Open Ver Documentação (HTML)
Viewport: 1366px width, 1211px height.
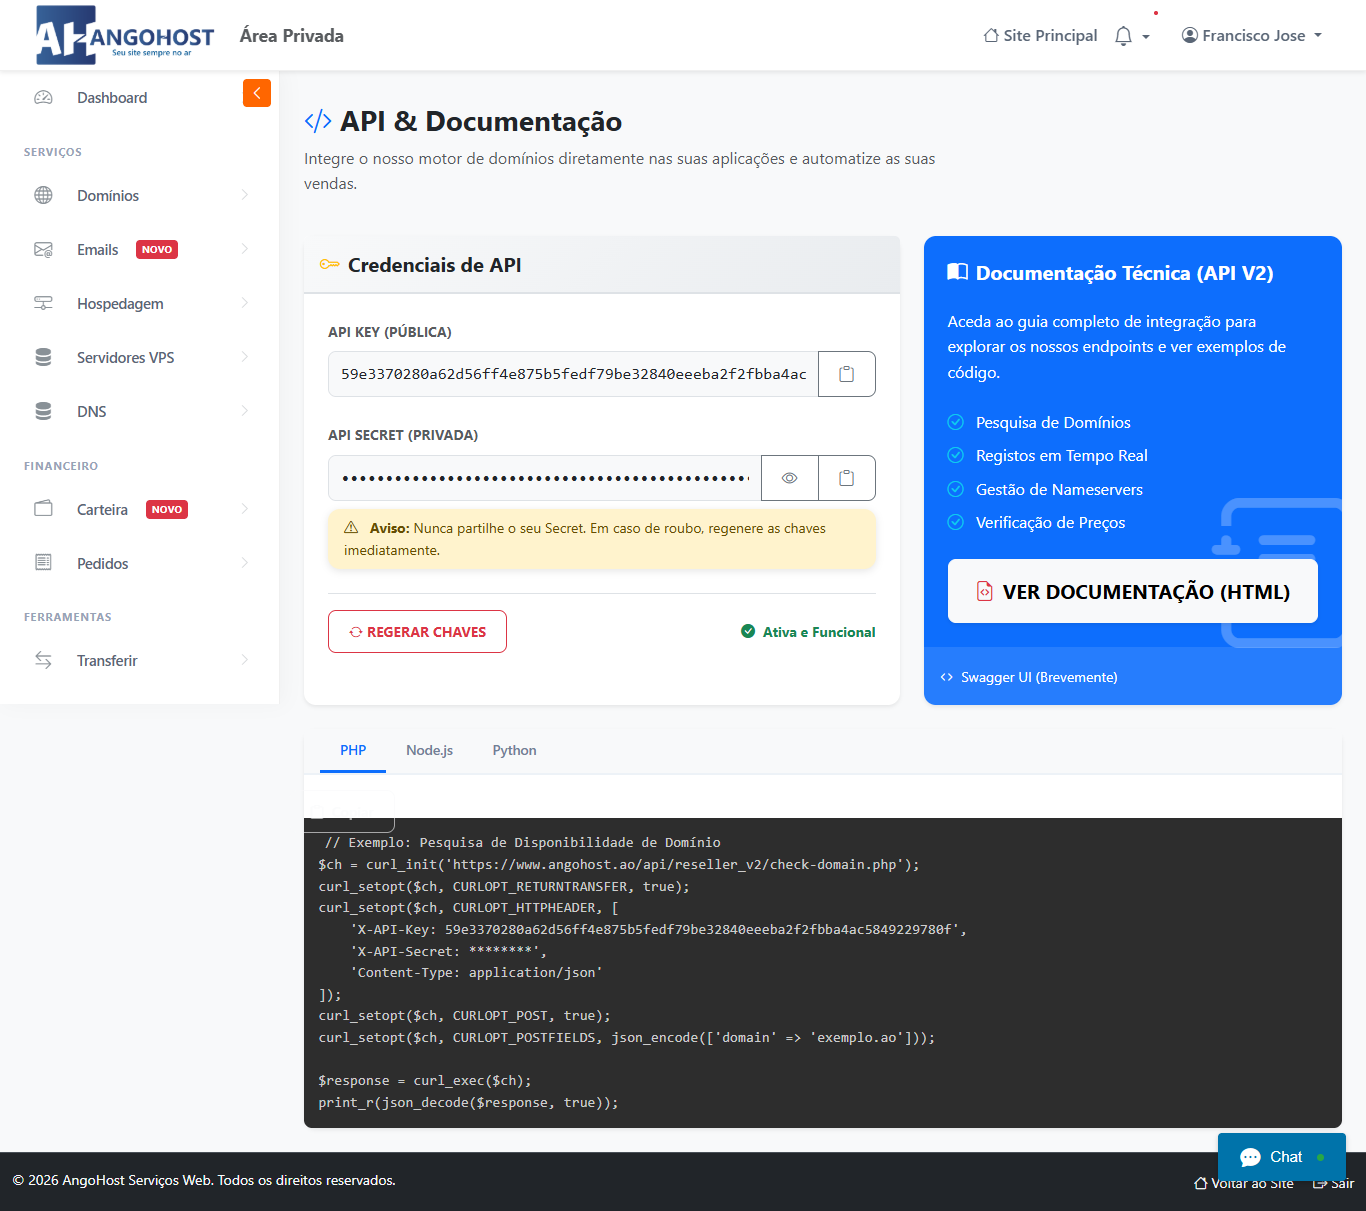tap(1132, 592)
